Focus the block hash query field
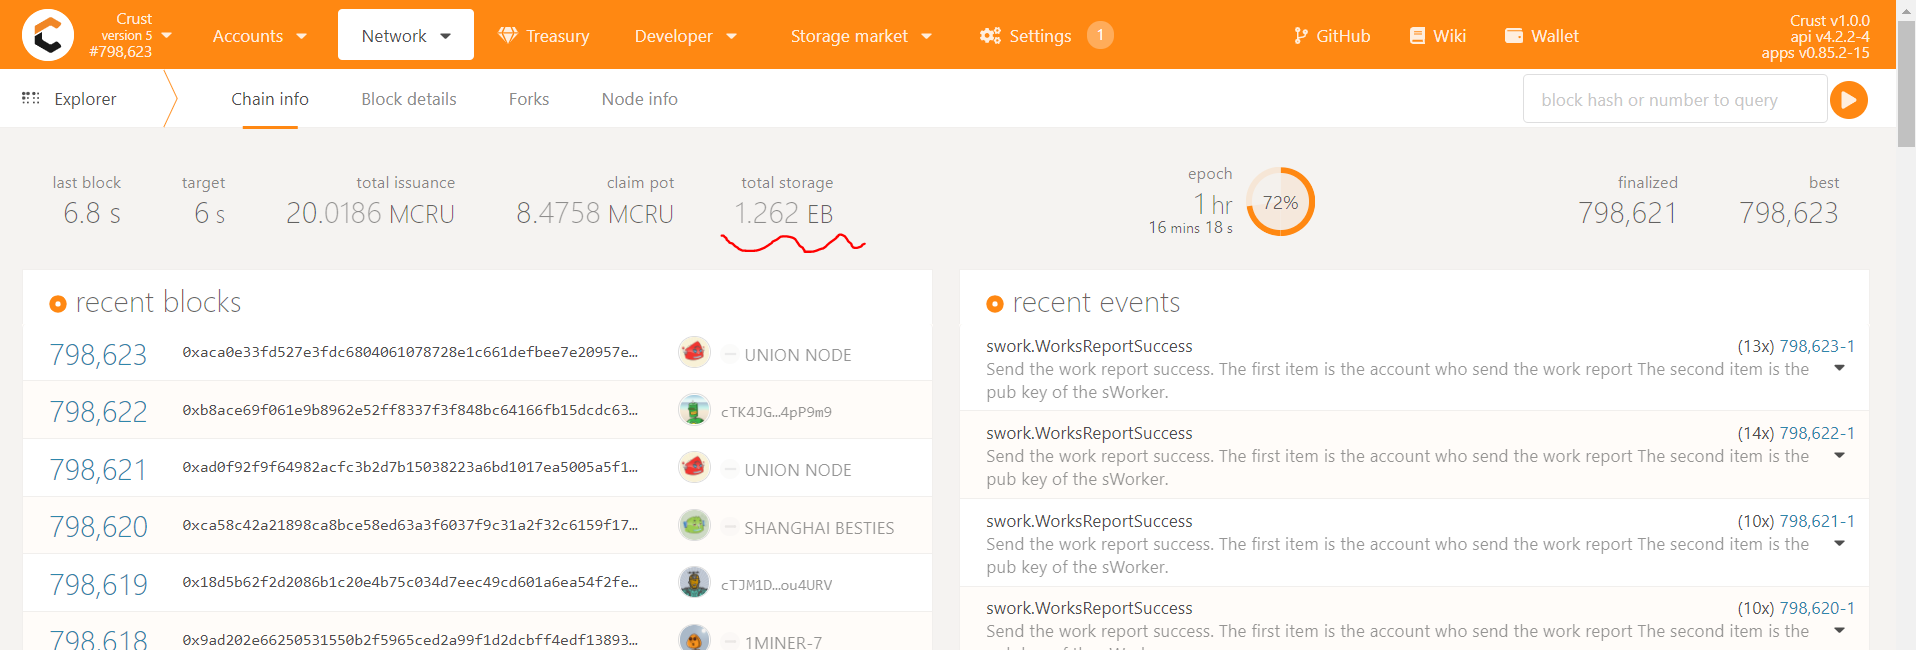Screen dimensions: 1916x650 pyautogui.click(x=1675, y=100)
